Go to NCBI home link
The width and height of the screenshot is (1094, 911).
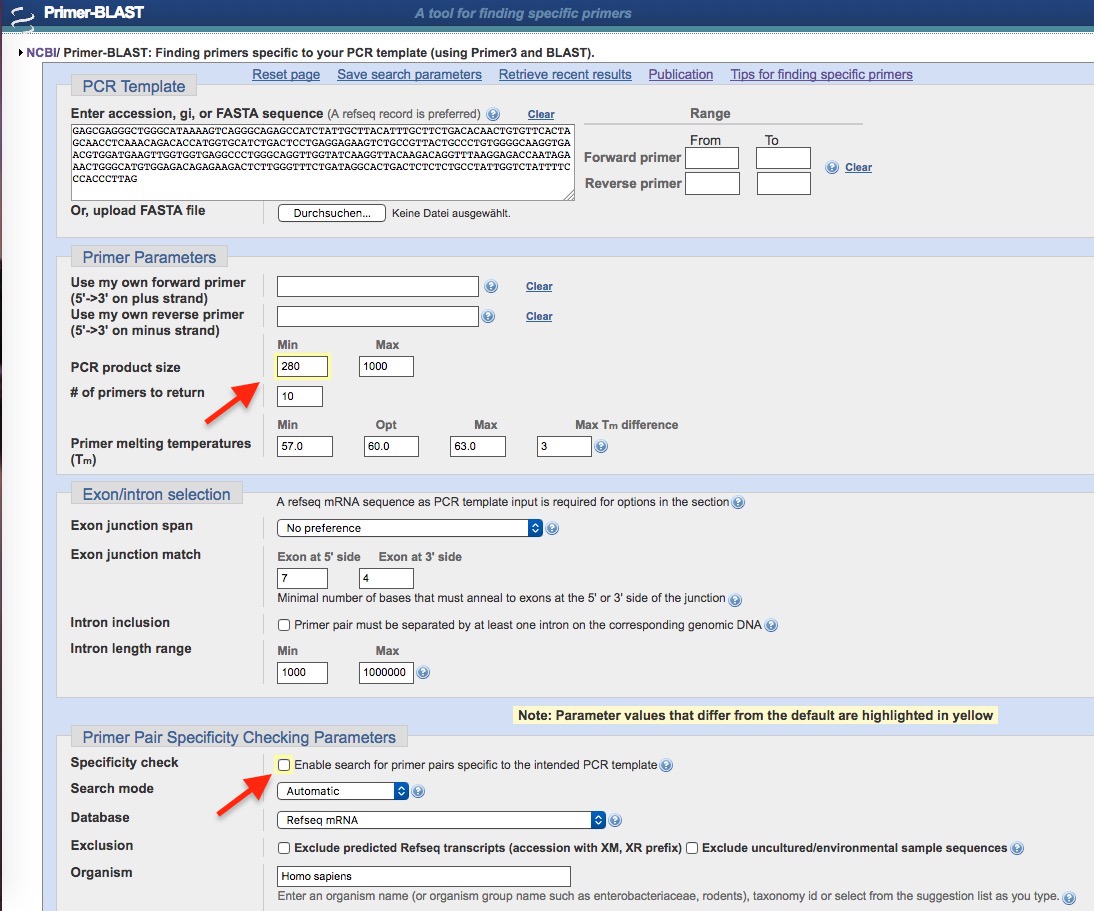coord(42,53)
